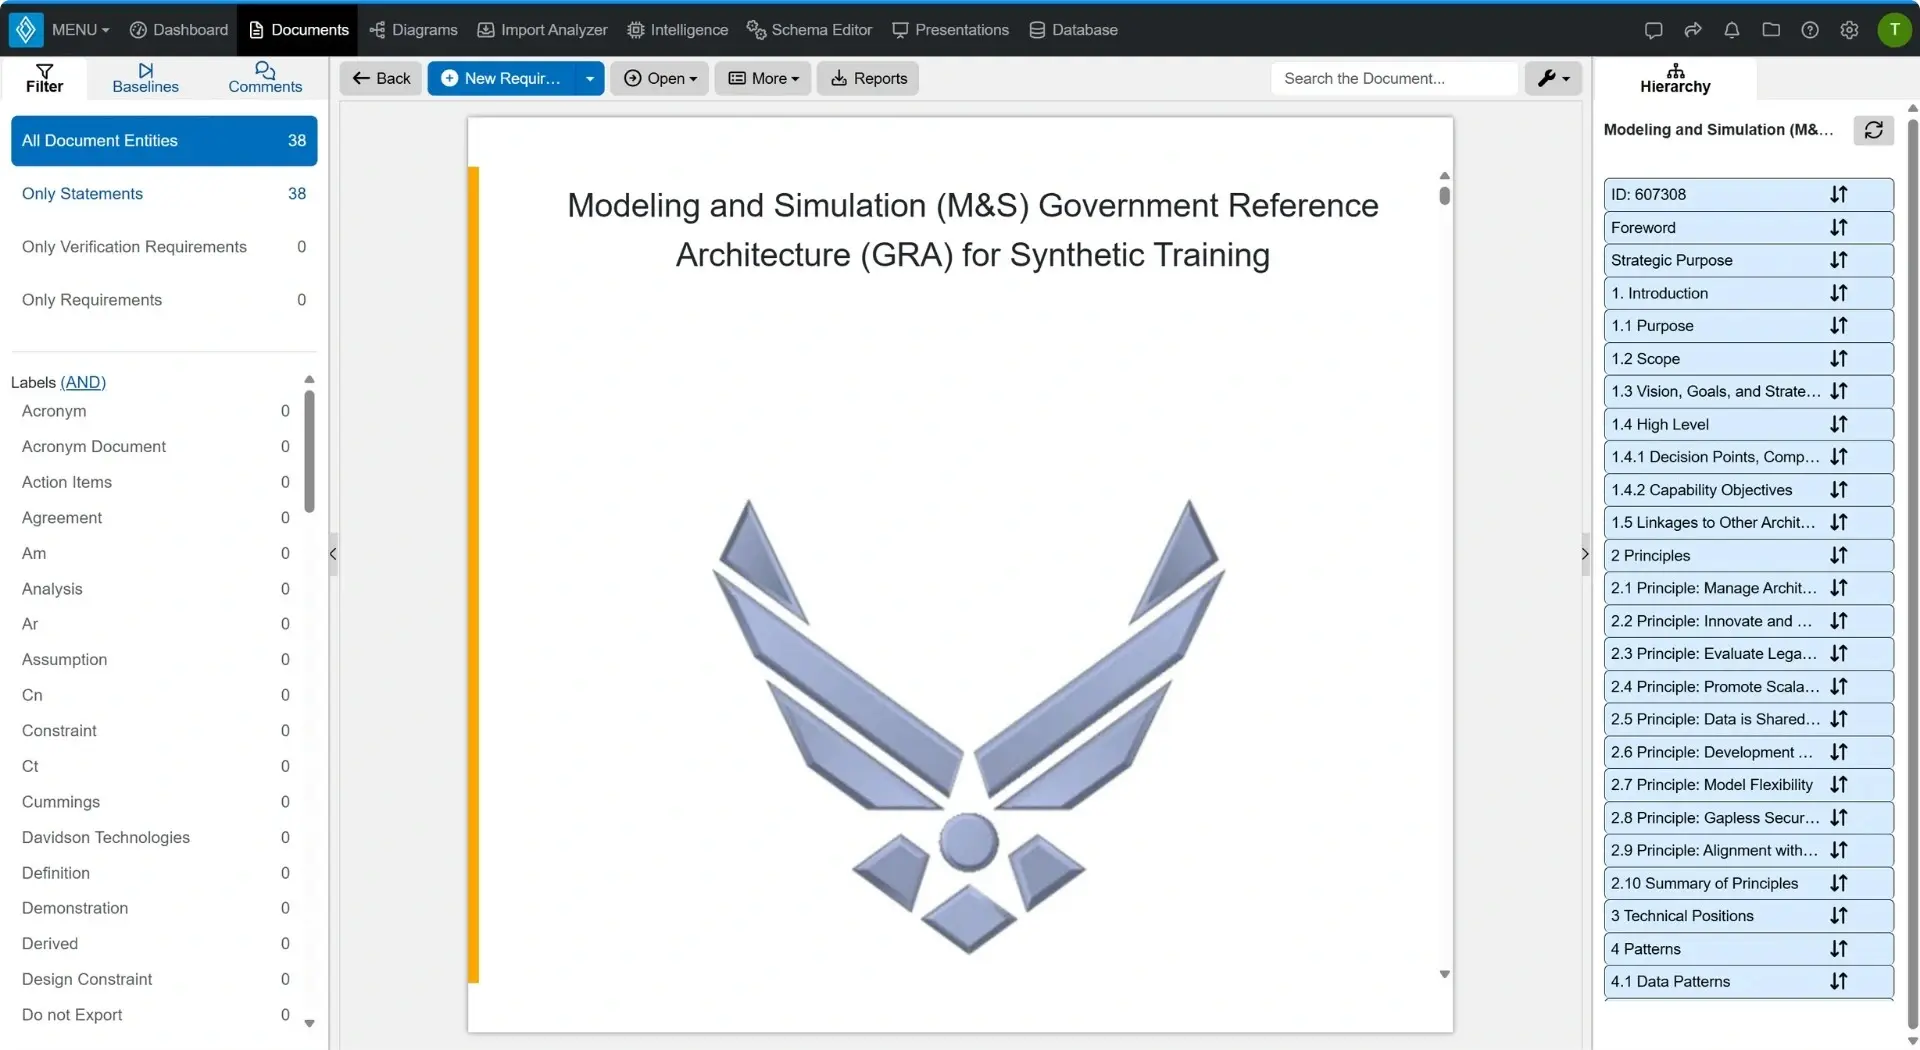The height and width of the screenshot is (1050, 1920).
Task: Select All Document Entities filter
Action: pos(164,141)
